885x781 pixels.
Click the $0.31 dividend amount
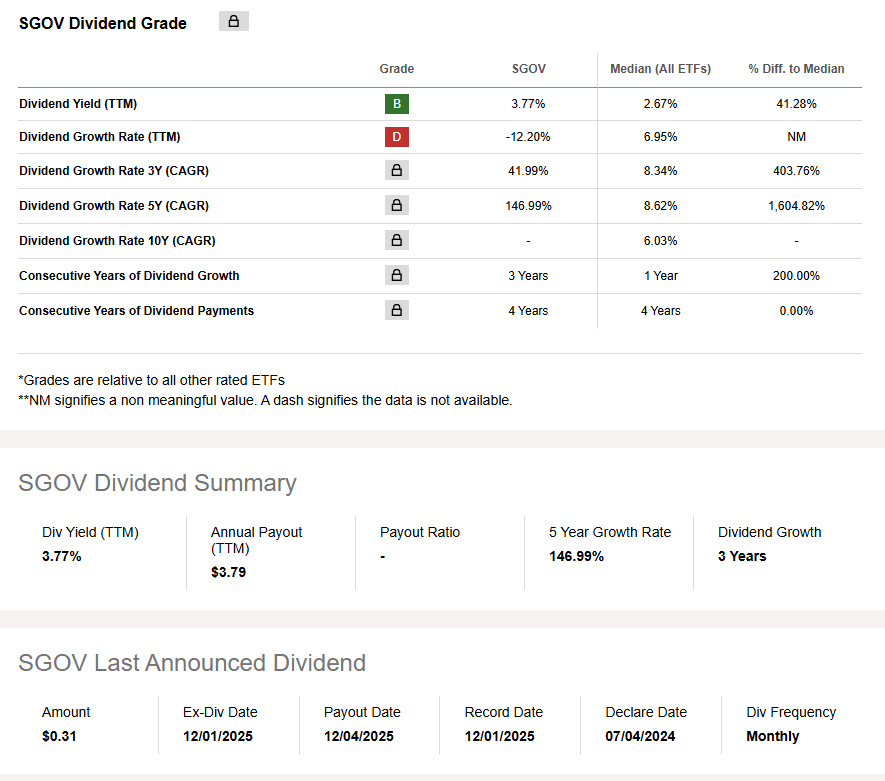point(59,736)
